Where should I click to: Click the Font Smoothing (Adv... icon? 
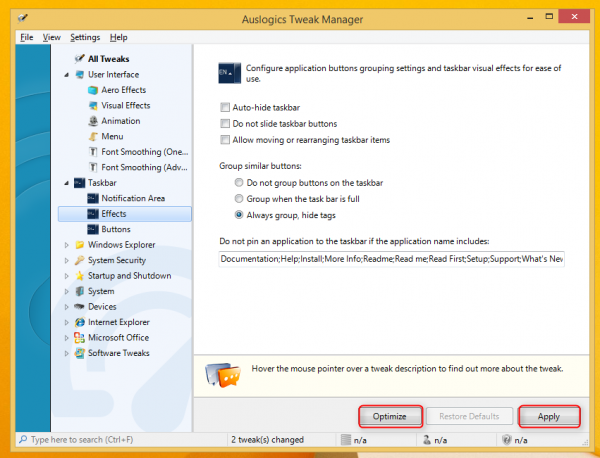tap(93, 167)
